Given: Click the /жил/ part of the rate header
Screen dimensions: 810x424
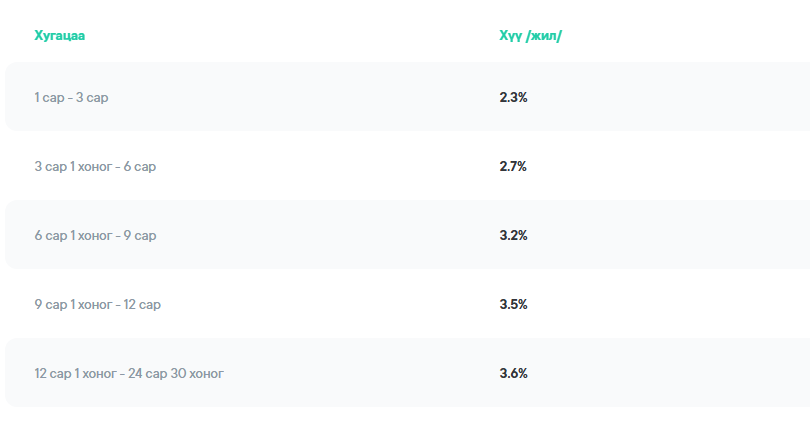Looking at the screenshot, I should (x=544, y=36).
